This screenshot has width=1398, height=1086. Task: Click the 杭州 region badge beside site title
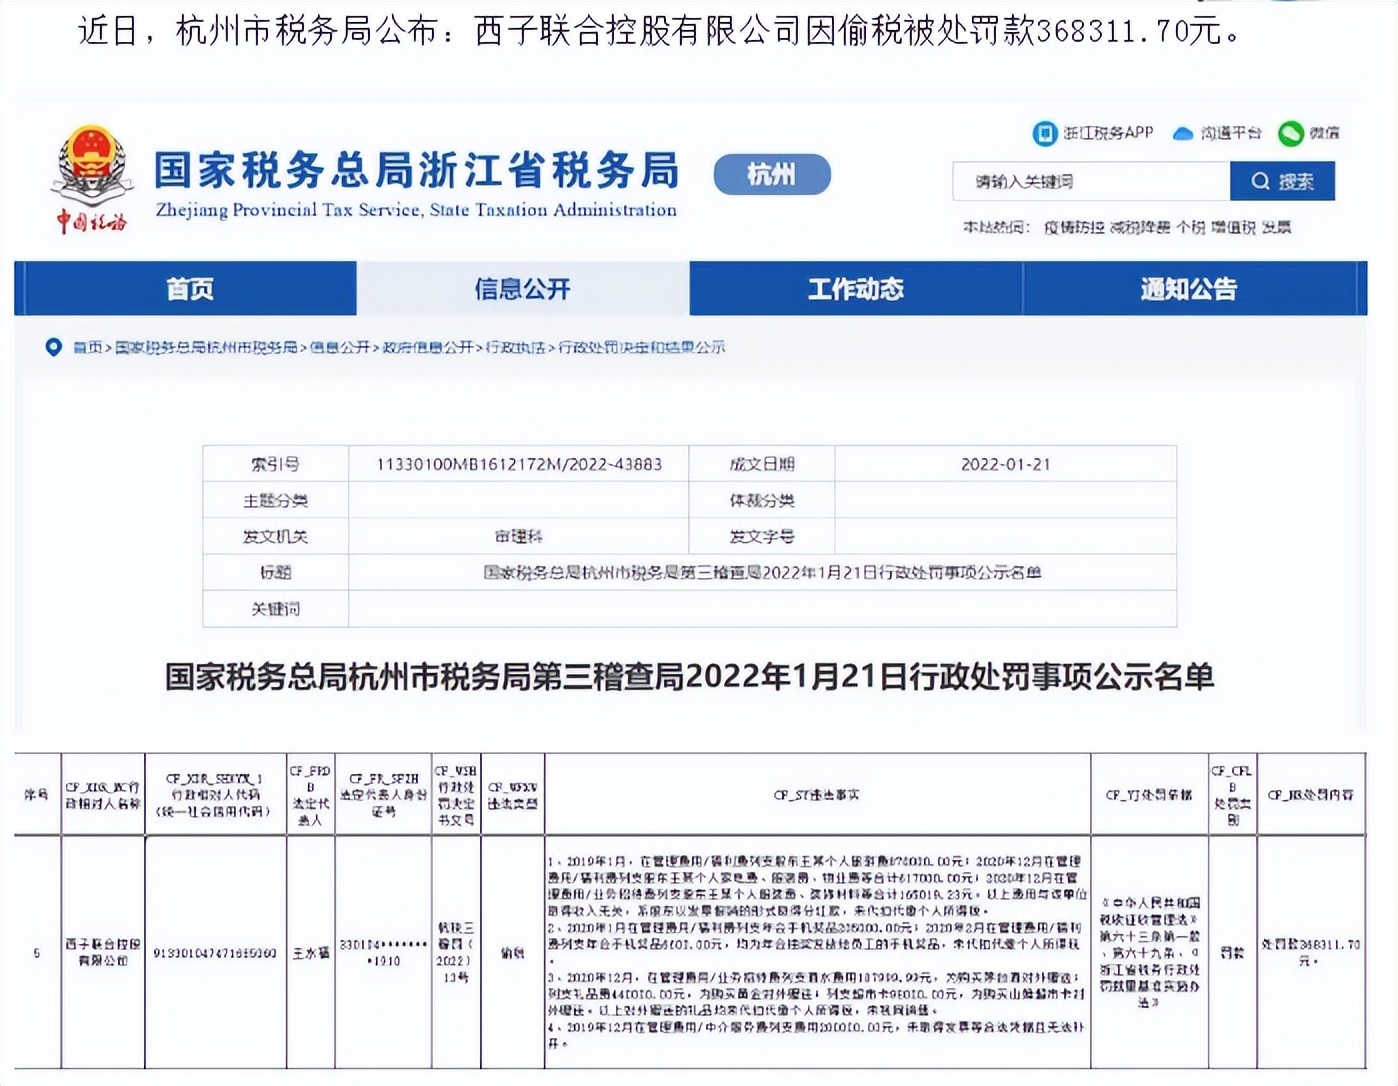point(771,175)
